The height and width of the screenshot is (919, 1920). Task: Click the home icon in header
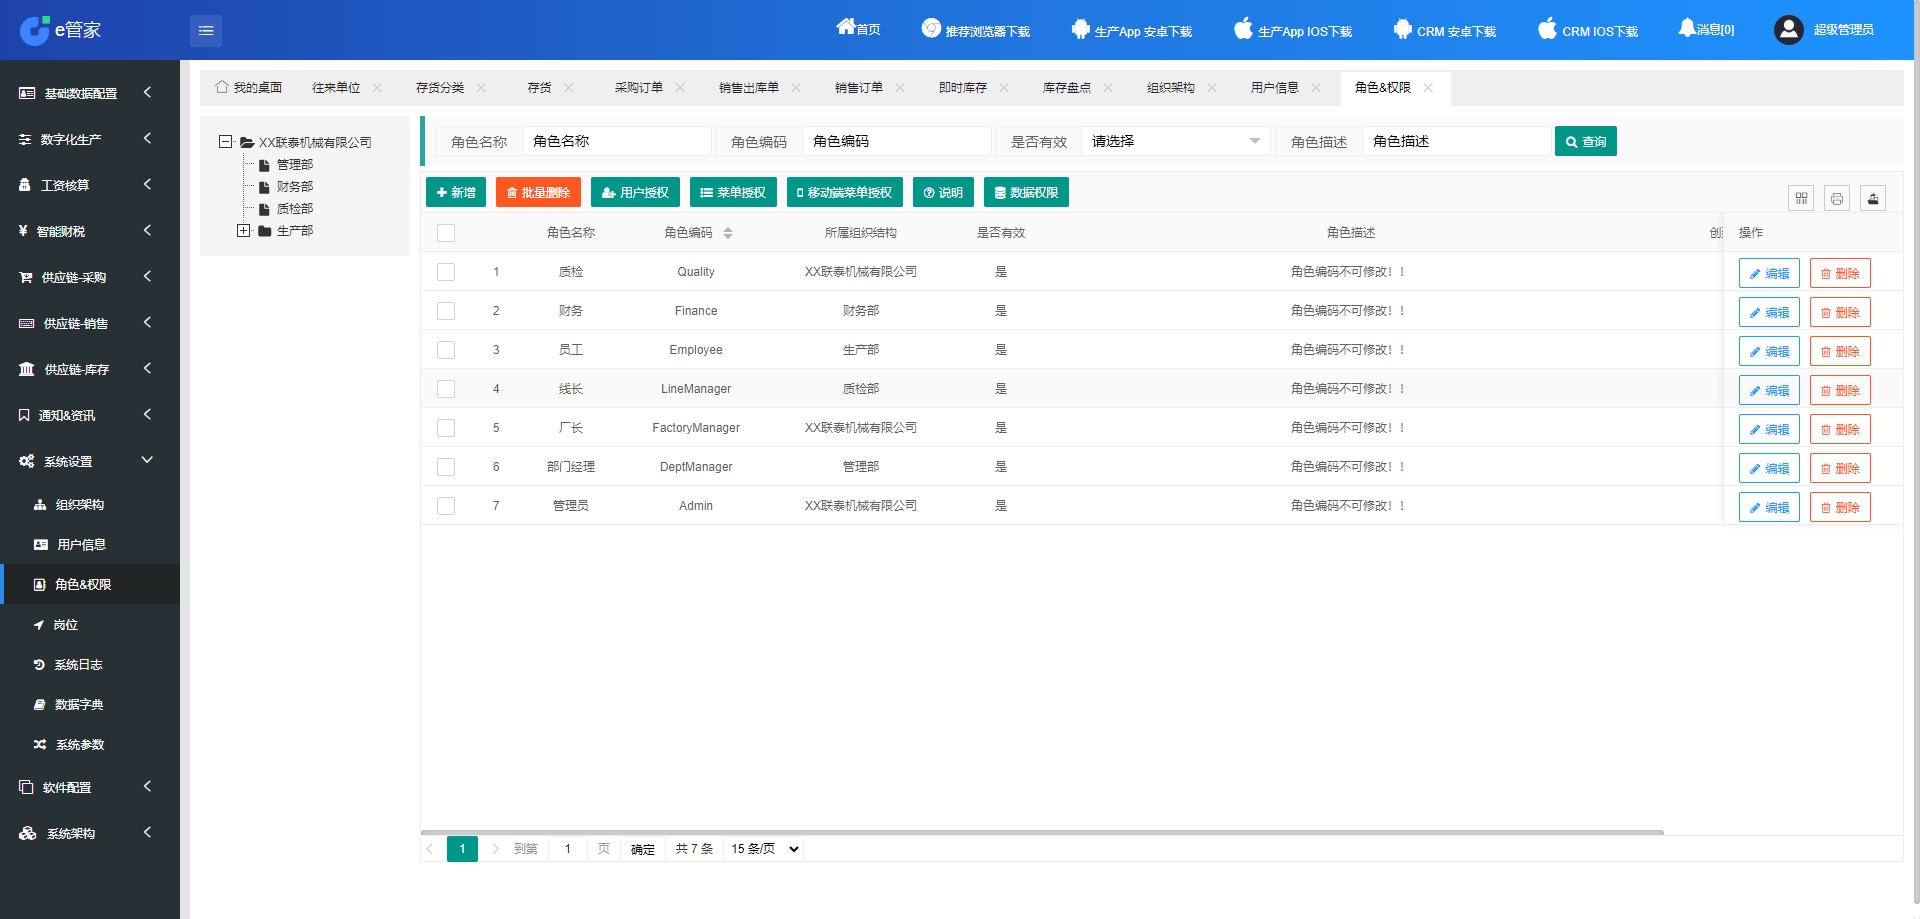point(846,27)
